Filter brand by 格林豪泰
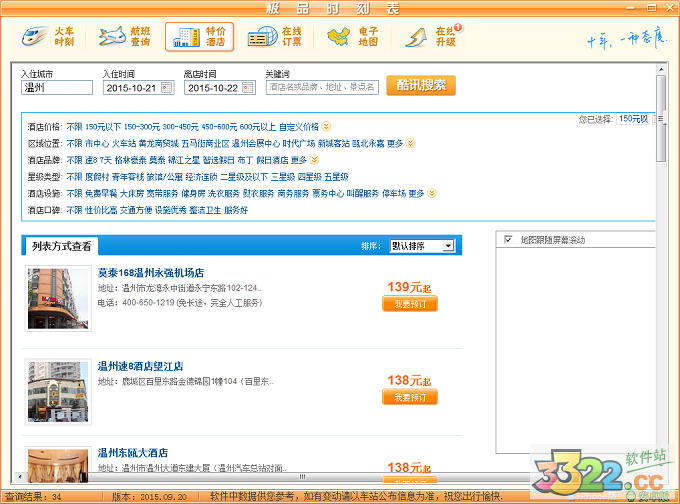Screen dimensions: 680x504 pyautogui.click(x=131, y=160)
